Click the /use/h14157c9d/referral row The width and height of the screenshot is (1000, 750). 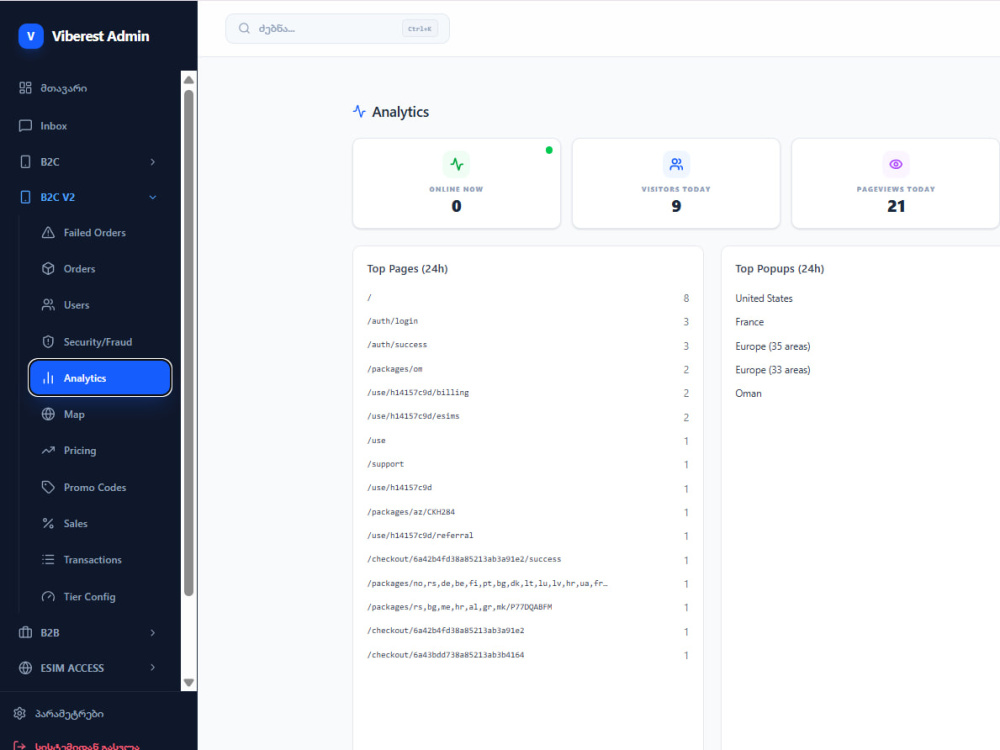[527, 536]
